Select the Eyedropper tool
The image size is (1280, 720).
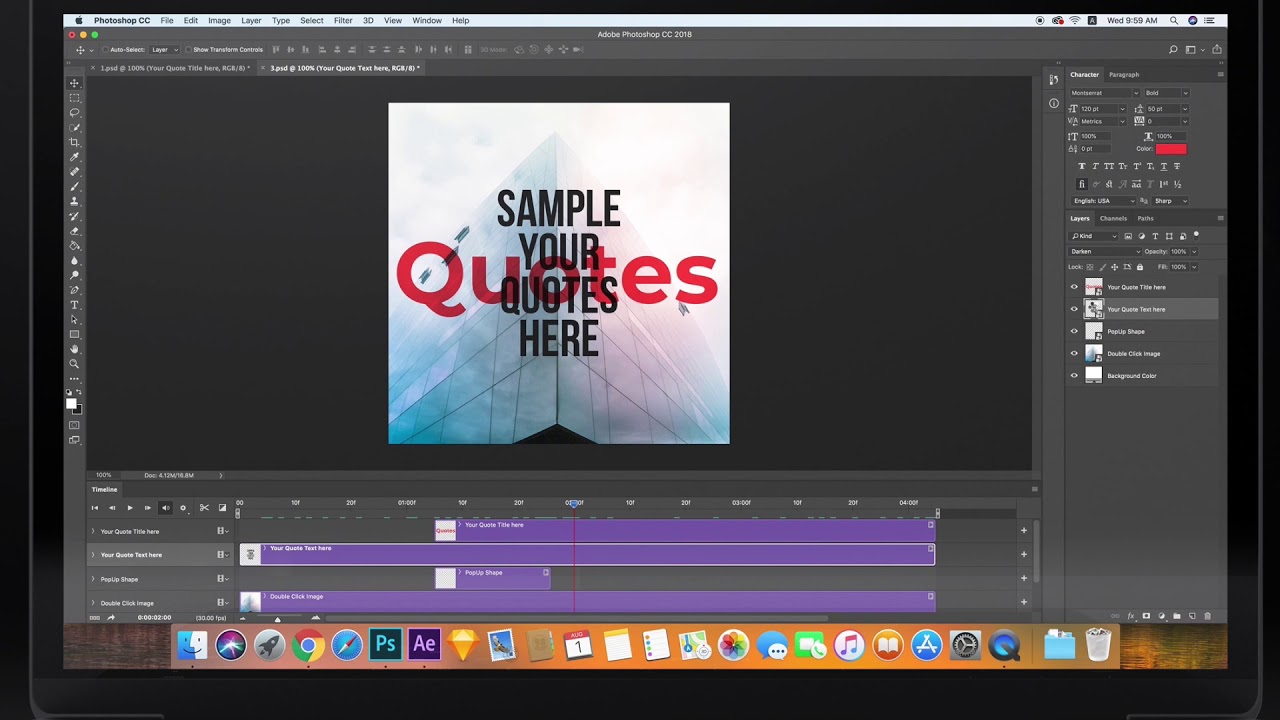(75, 157)
